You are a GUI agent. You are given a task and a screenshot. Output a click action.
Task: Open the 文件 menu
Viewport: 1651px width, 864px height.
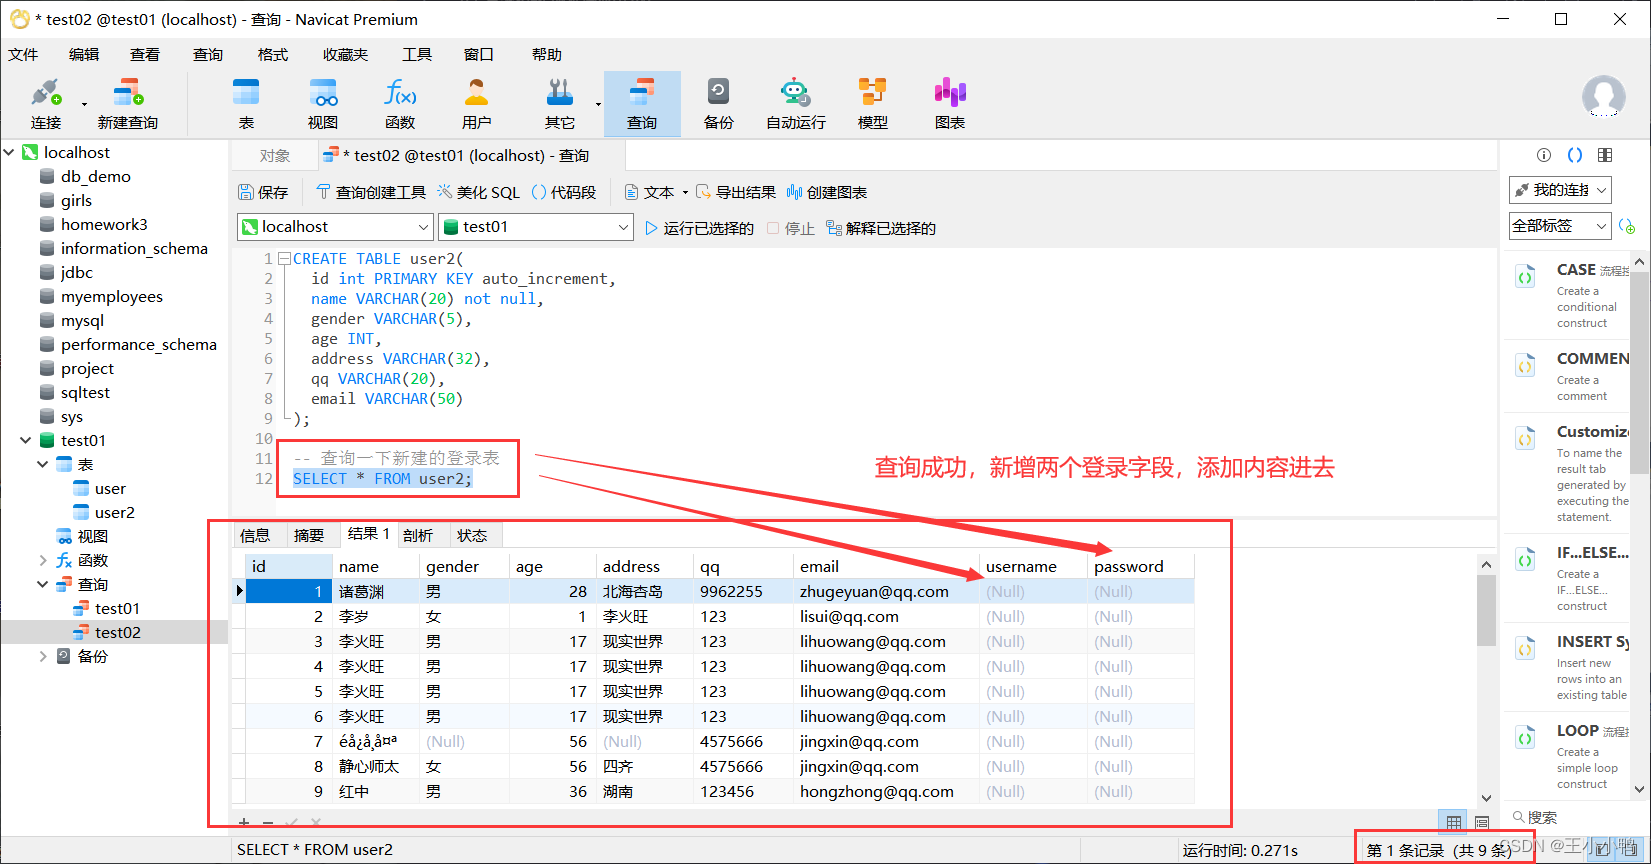point(23,54)
